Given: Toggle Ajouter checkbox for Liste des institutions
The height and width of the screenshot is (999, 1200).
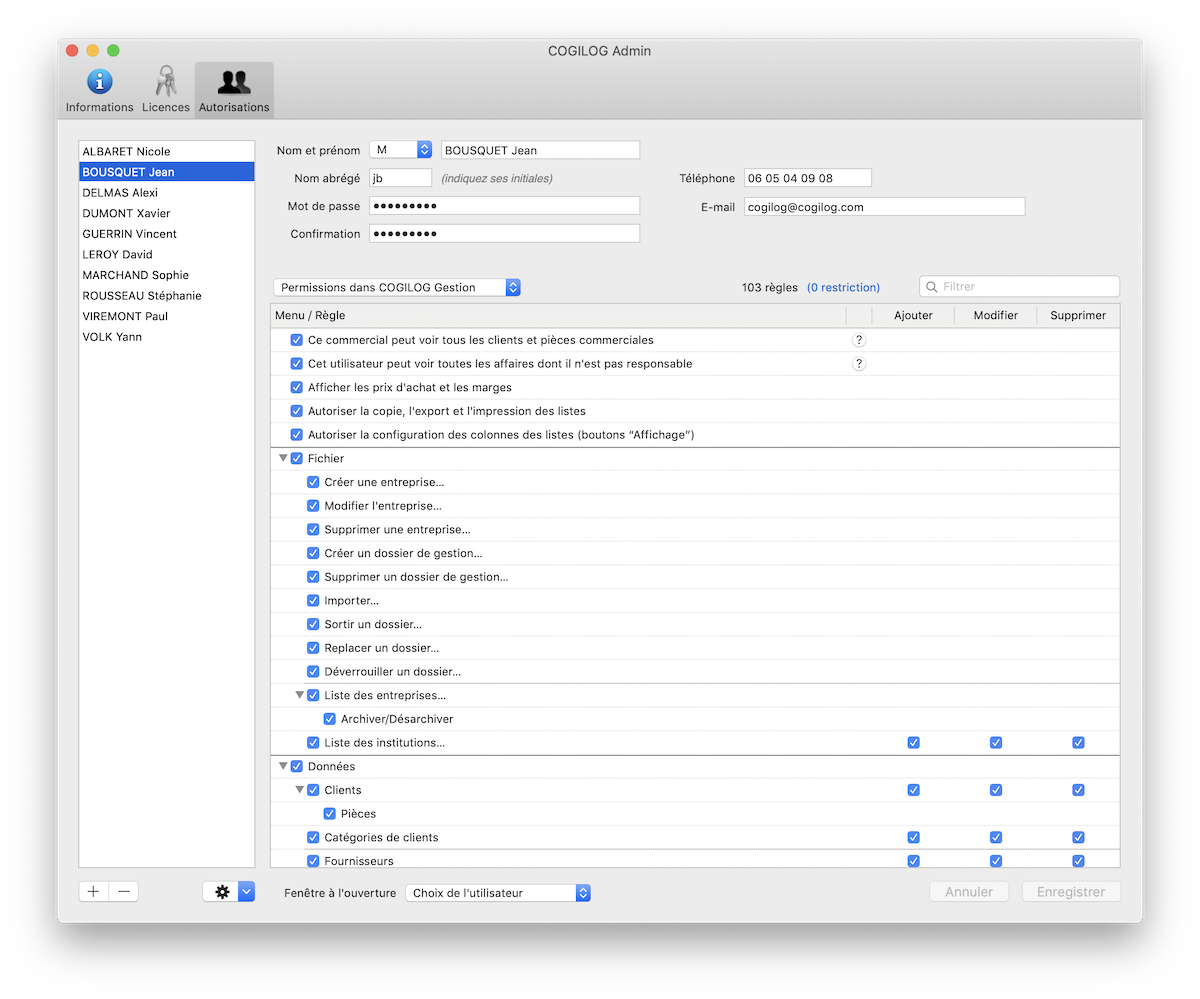Looking at the screenshot, I should (x=913, y=743).
